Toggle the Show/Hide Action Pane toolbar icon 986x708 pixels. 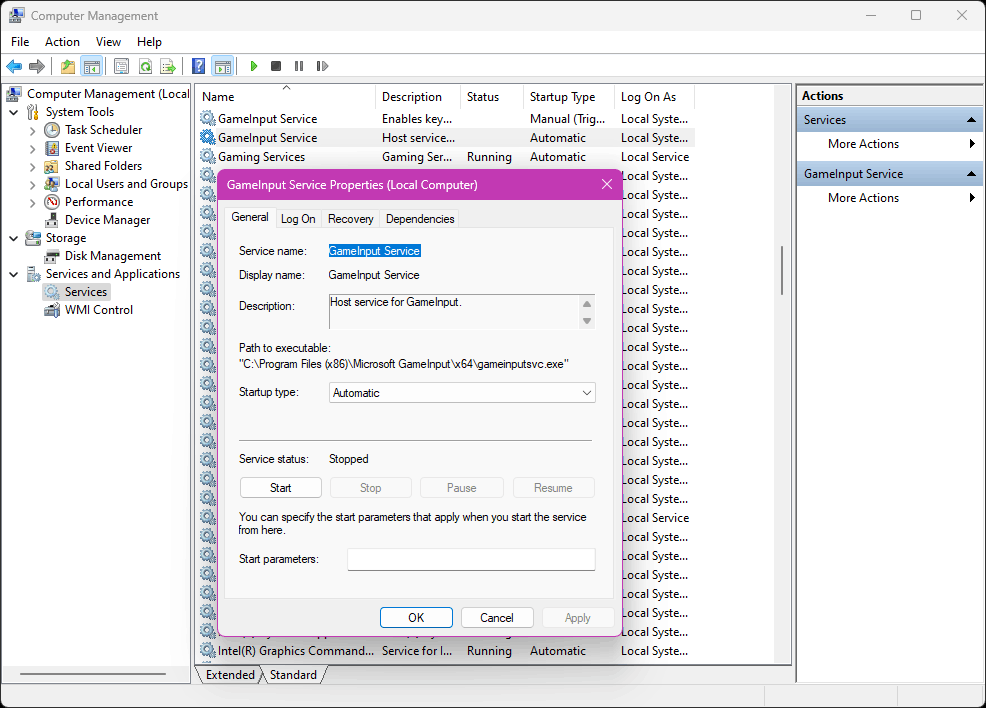tap(223, 66)
